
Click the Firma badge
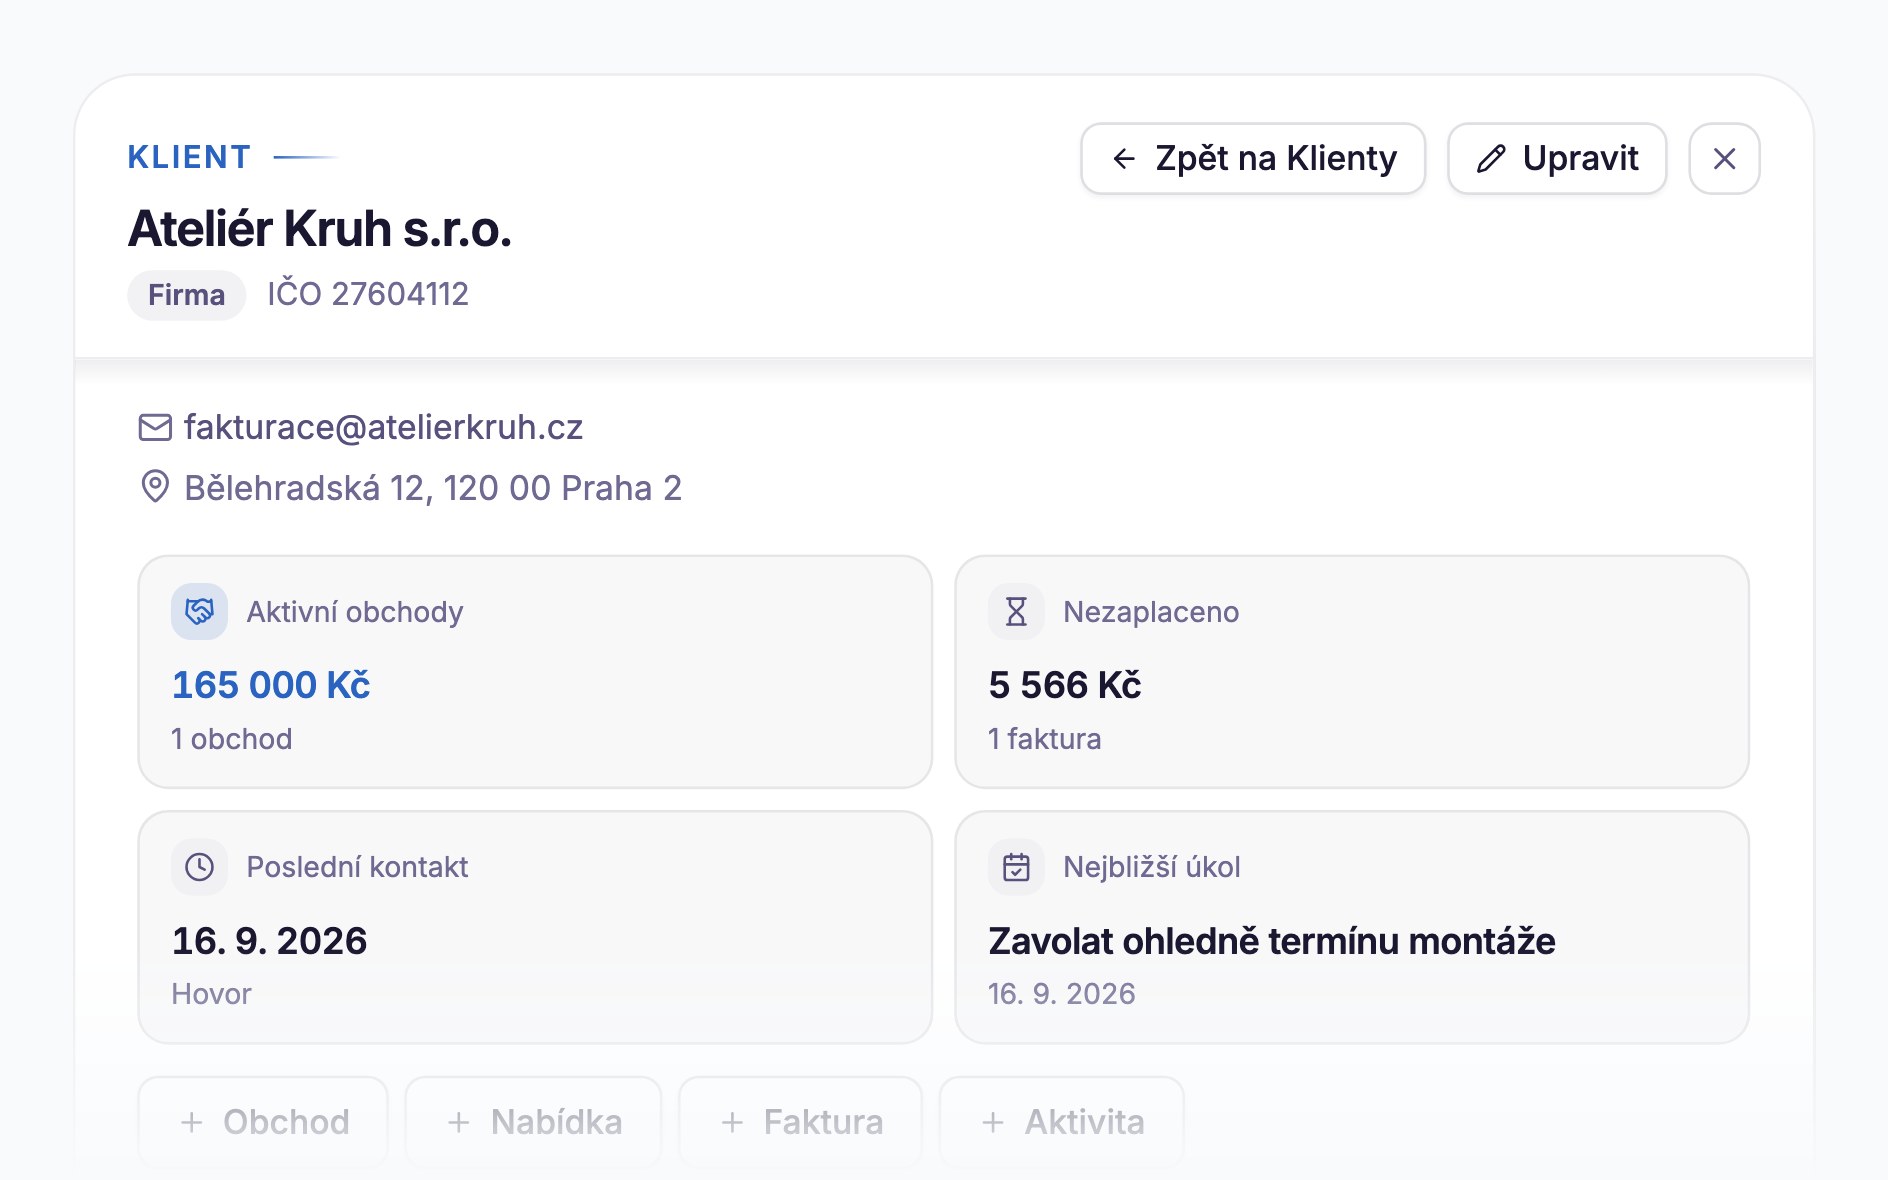click(186, 295)
